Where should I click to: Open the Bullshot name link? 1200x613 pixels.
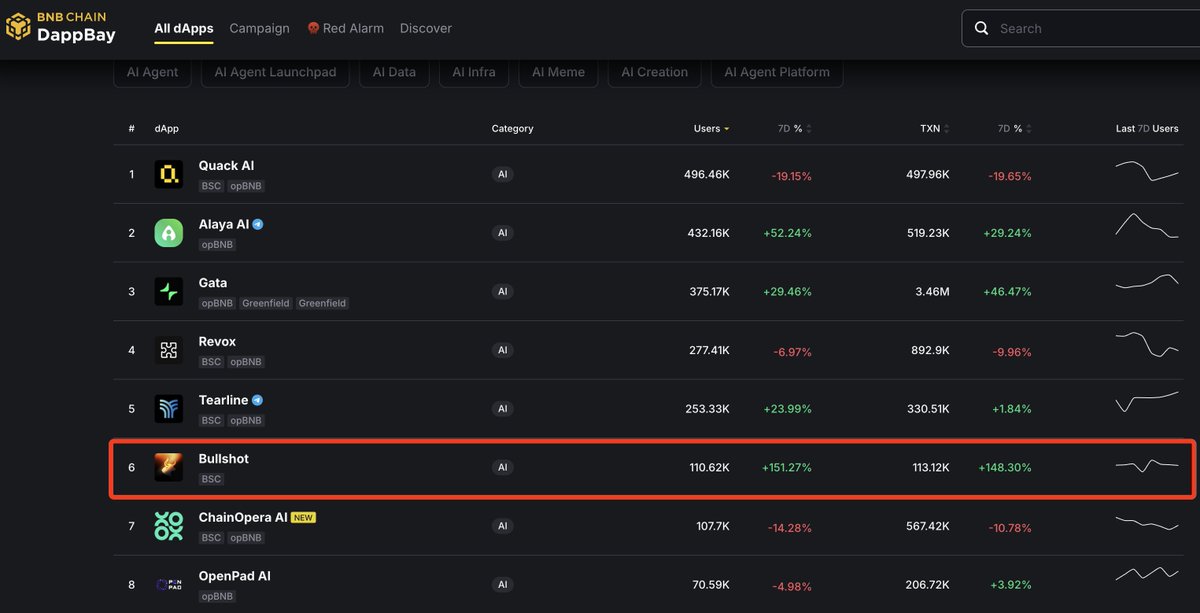click(224, 459)
